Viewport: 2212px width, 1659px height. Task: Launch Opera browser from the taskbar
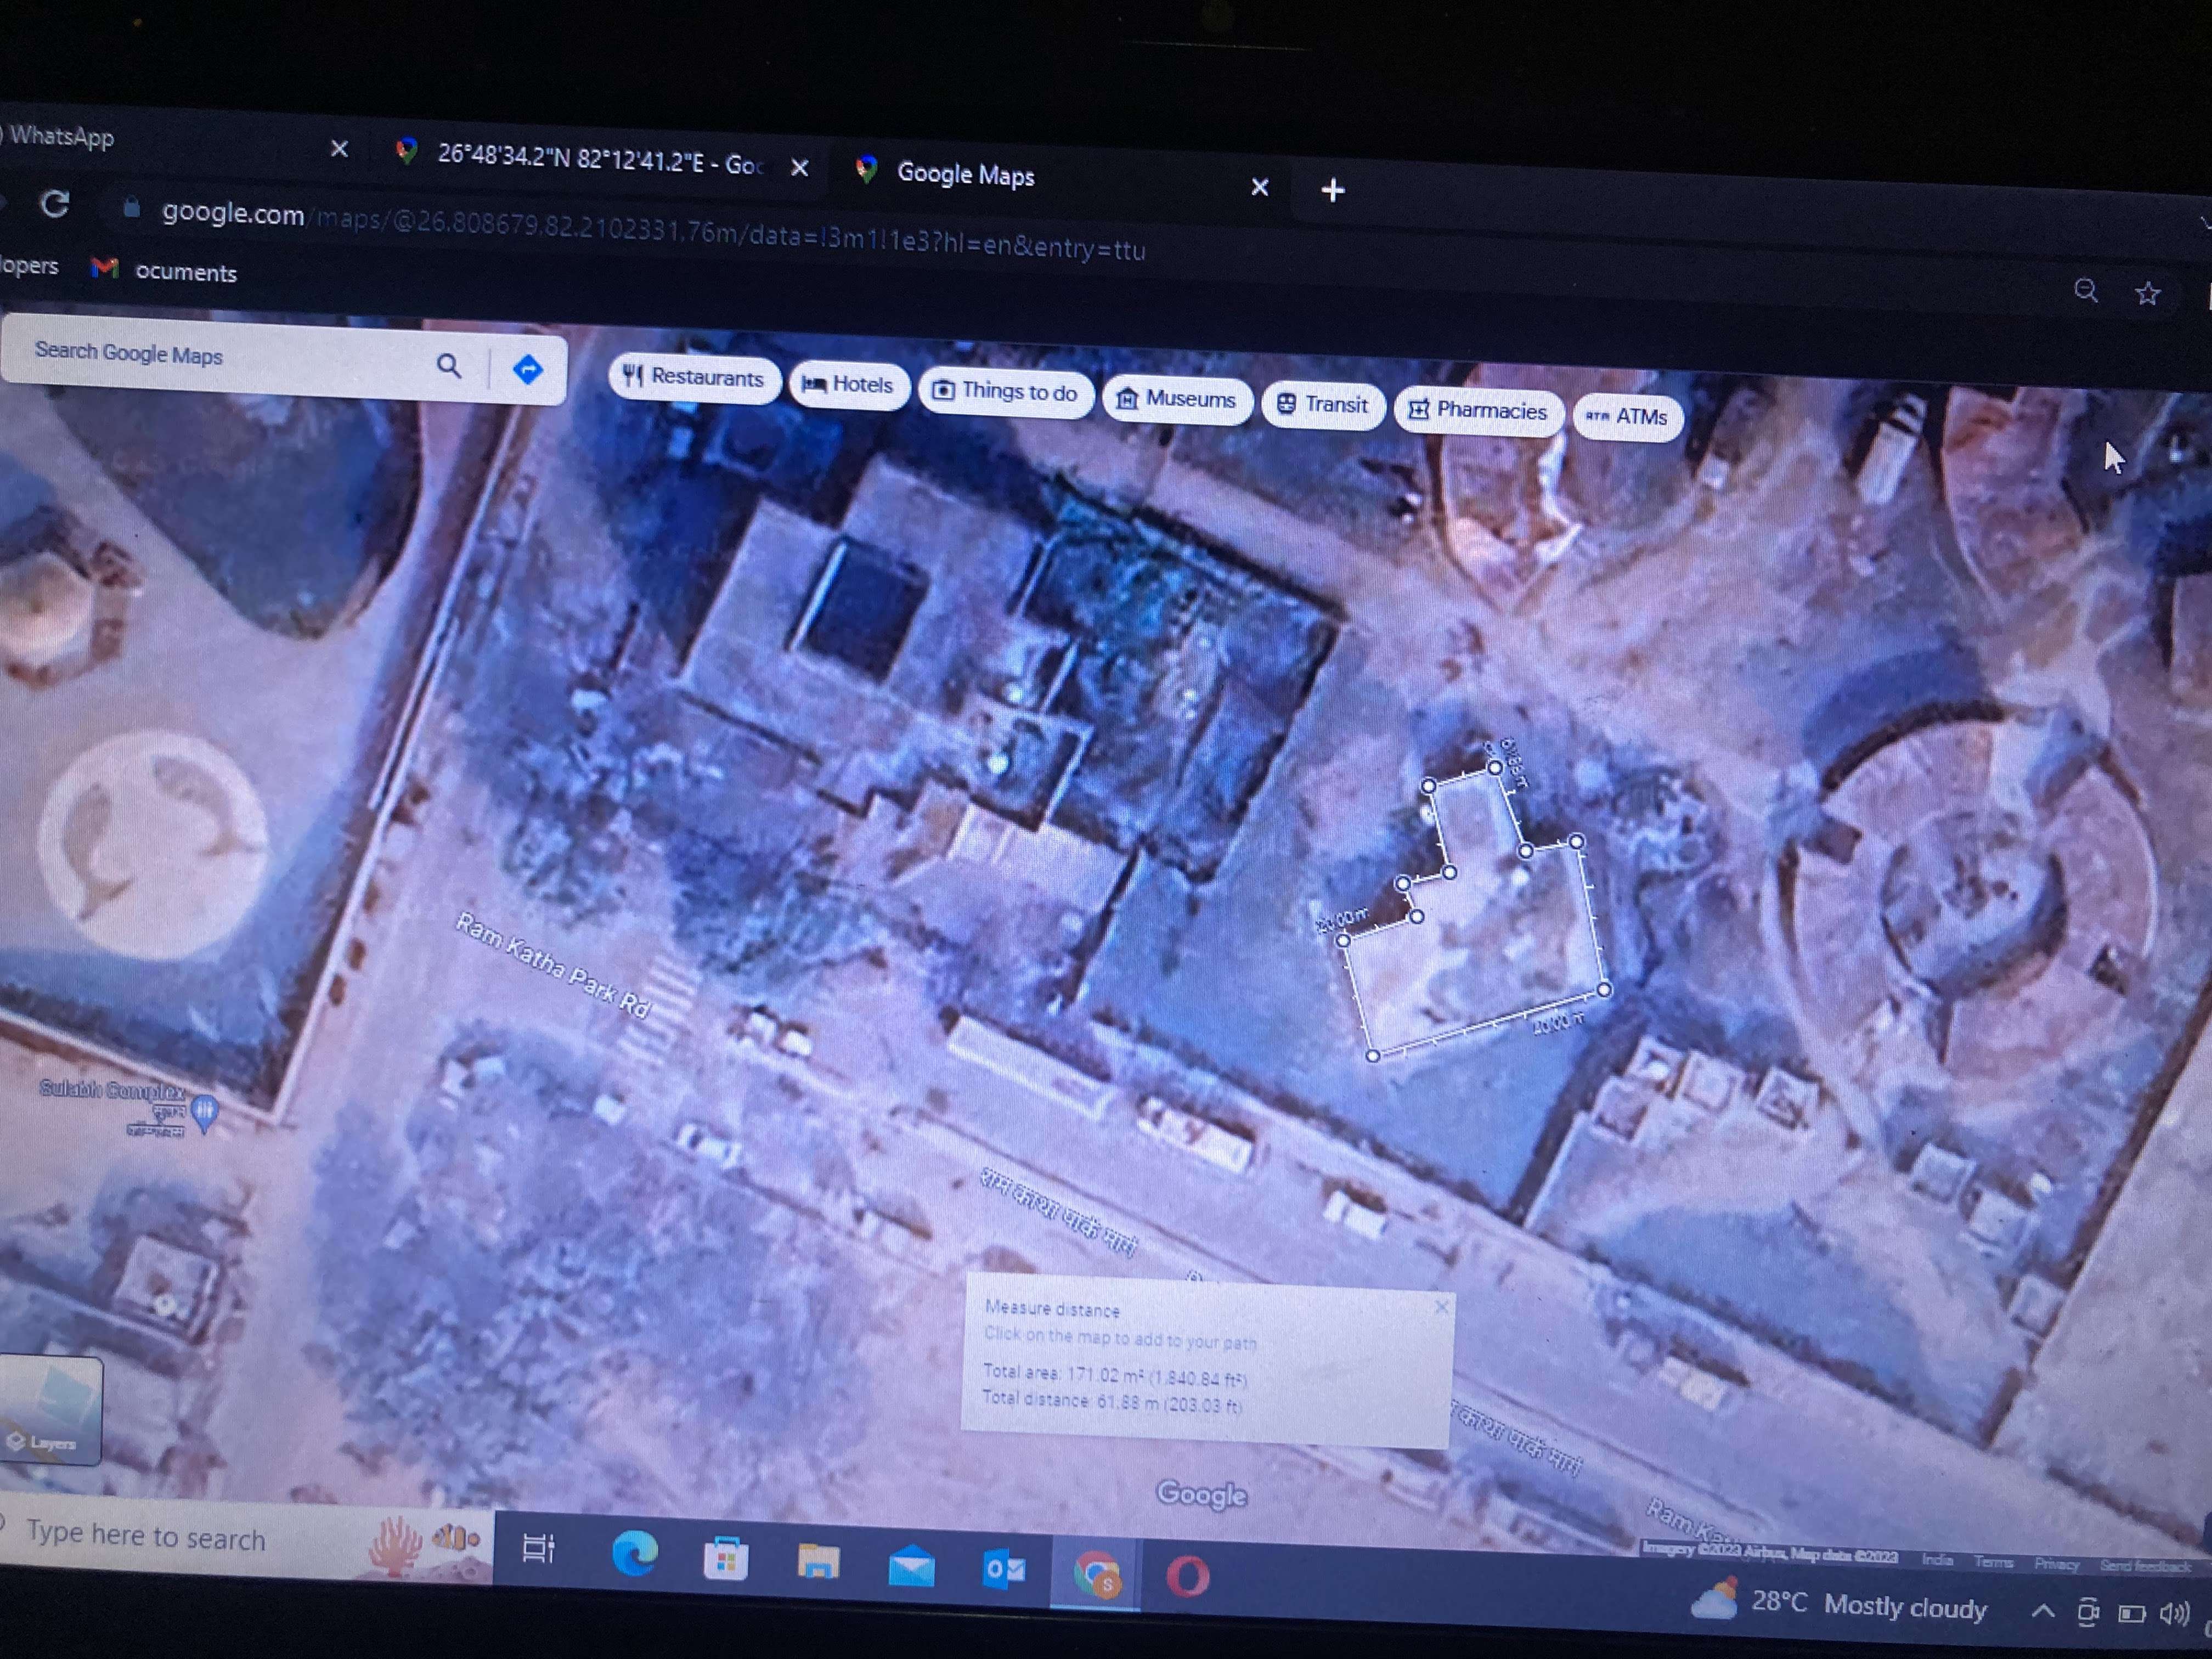click(x=1187, y=1578)
